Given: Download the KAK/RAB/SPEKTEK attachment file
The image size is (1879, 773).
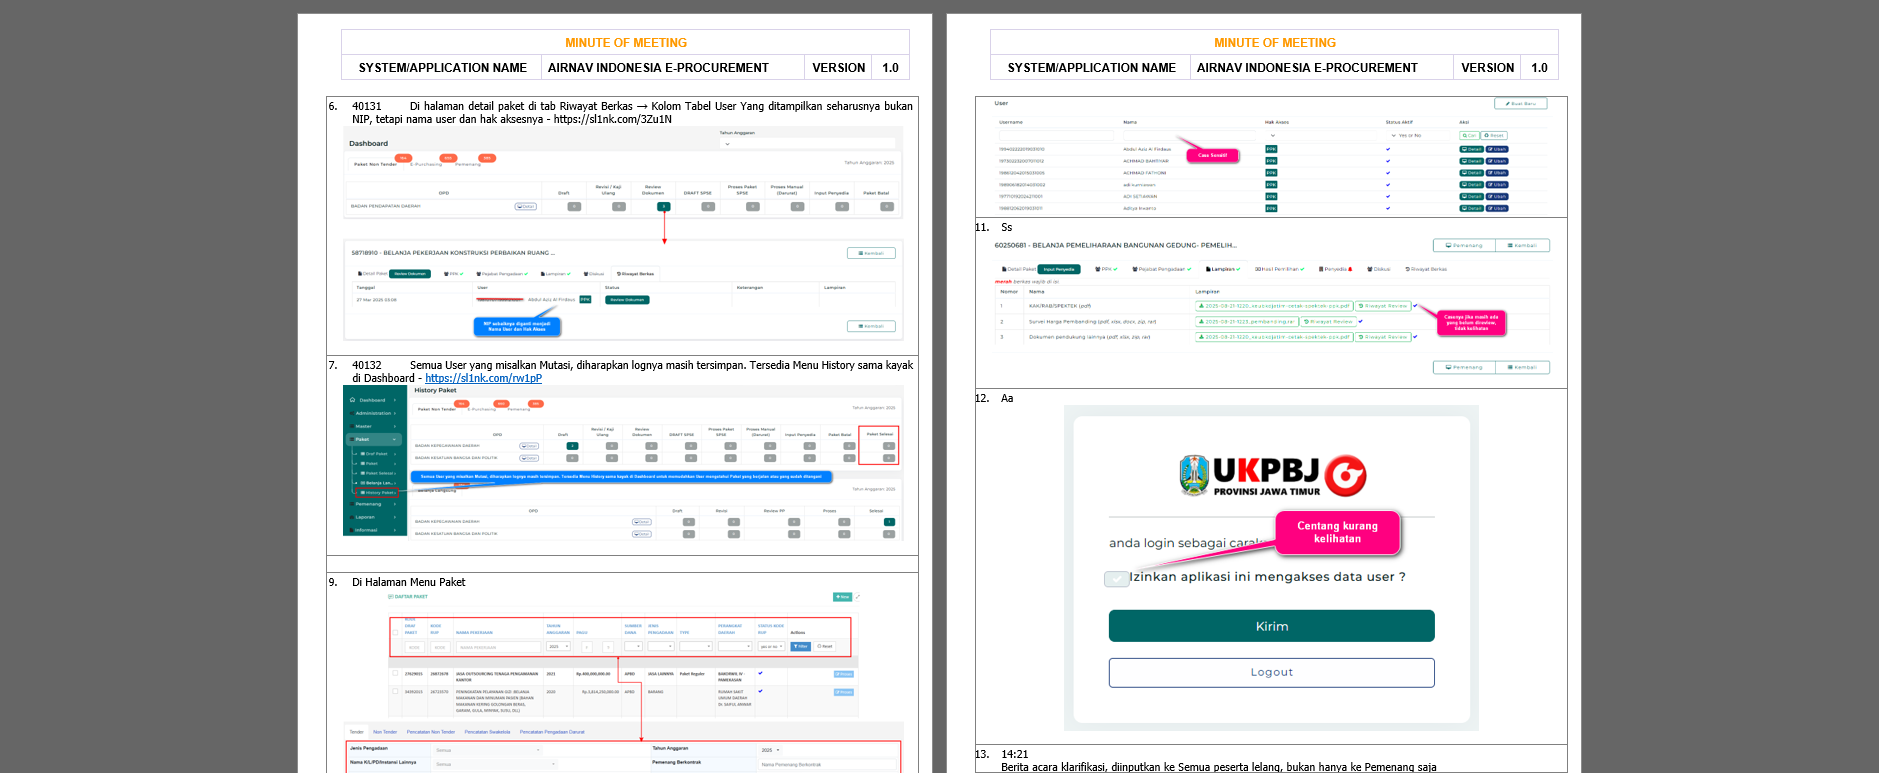Looking at the screenshot, I should click(x=1274, y=306).
